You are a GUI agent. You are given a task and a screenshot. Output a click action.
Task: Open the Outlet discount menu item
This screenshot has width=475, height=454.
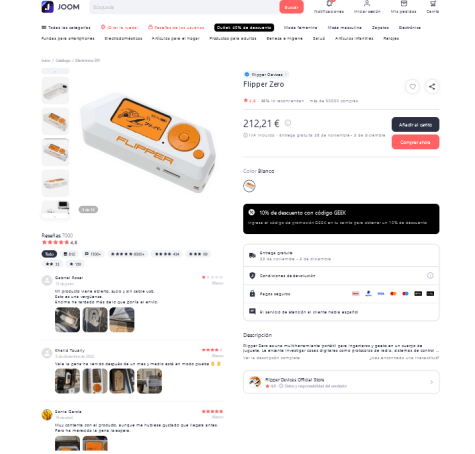(244, 28)
